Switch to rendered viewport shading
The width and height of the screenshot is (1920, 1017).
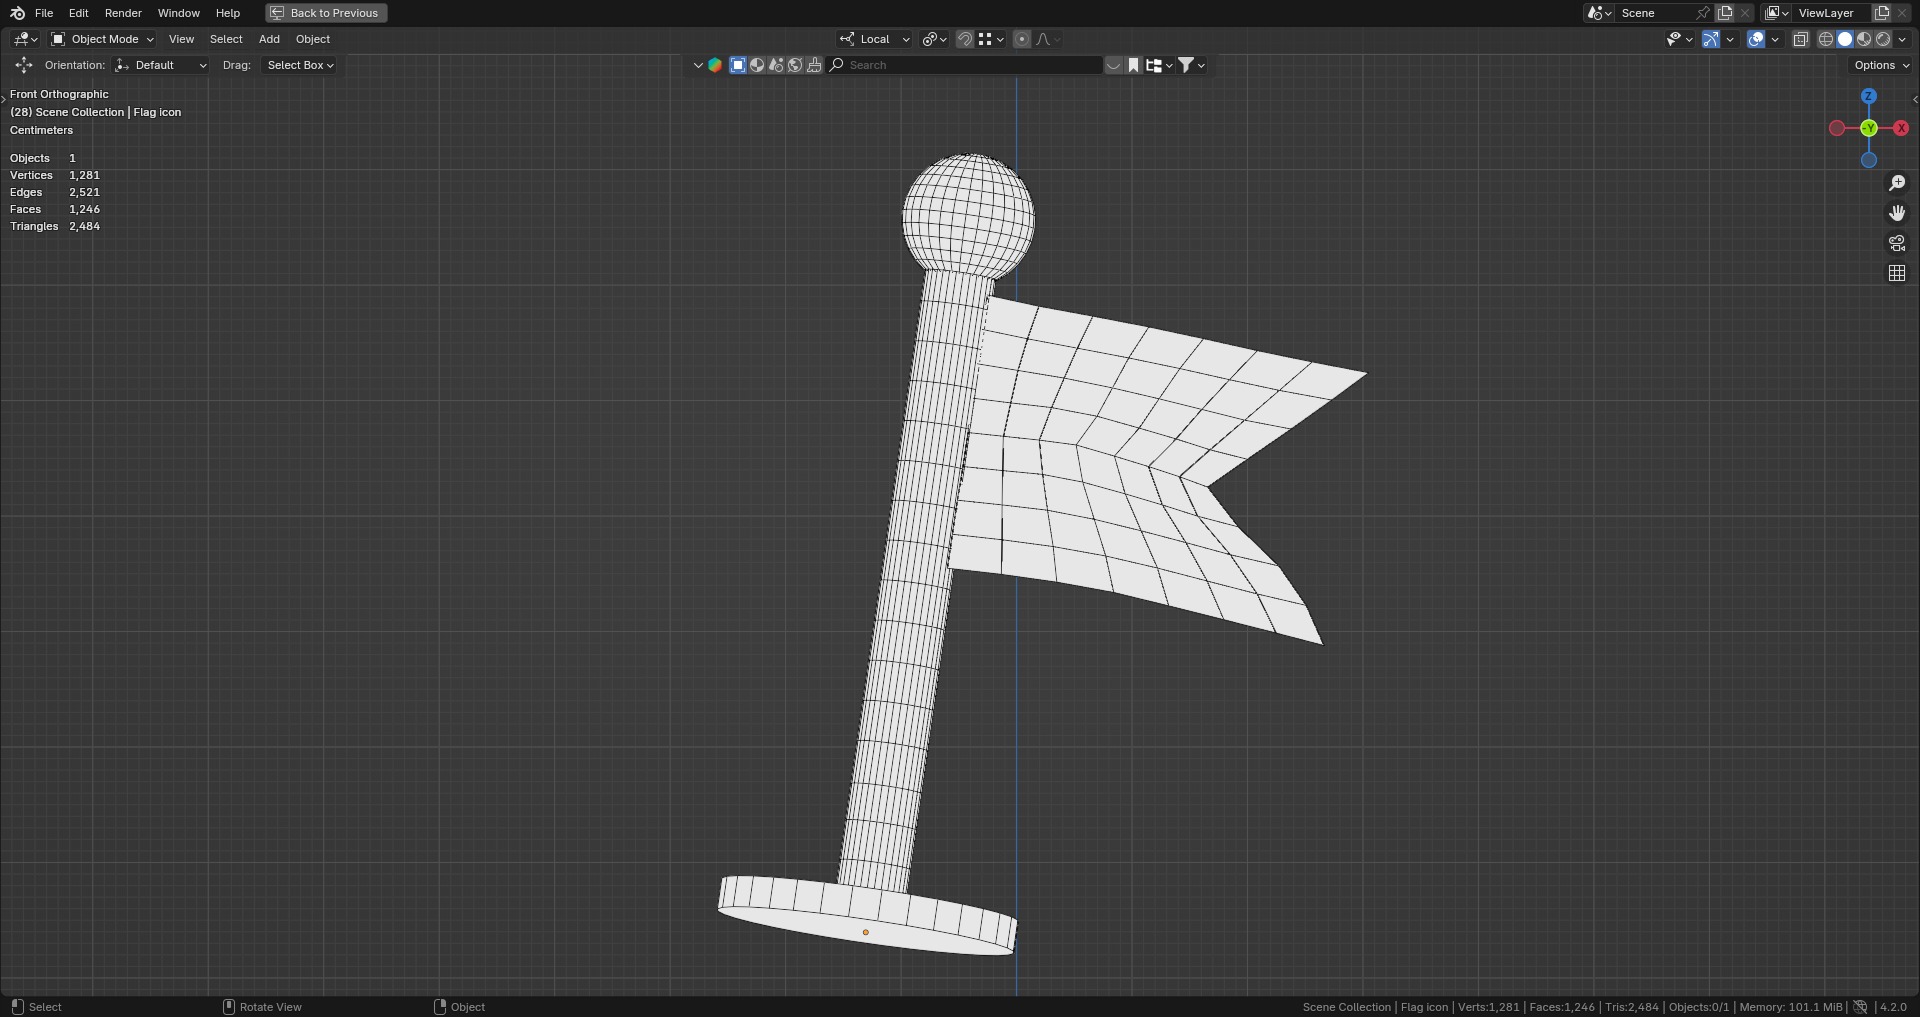[1883, 39]
